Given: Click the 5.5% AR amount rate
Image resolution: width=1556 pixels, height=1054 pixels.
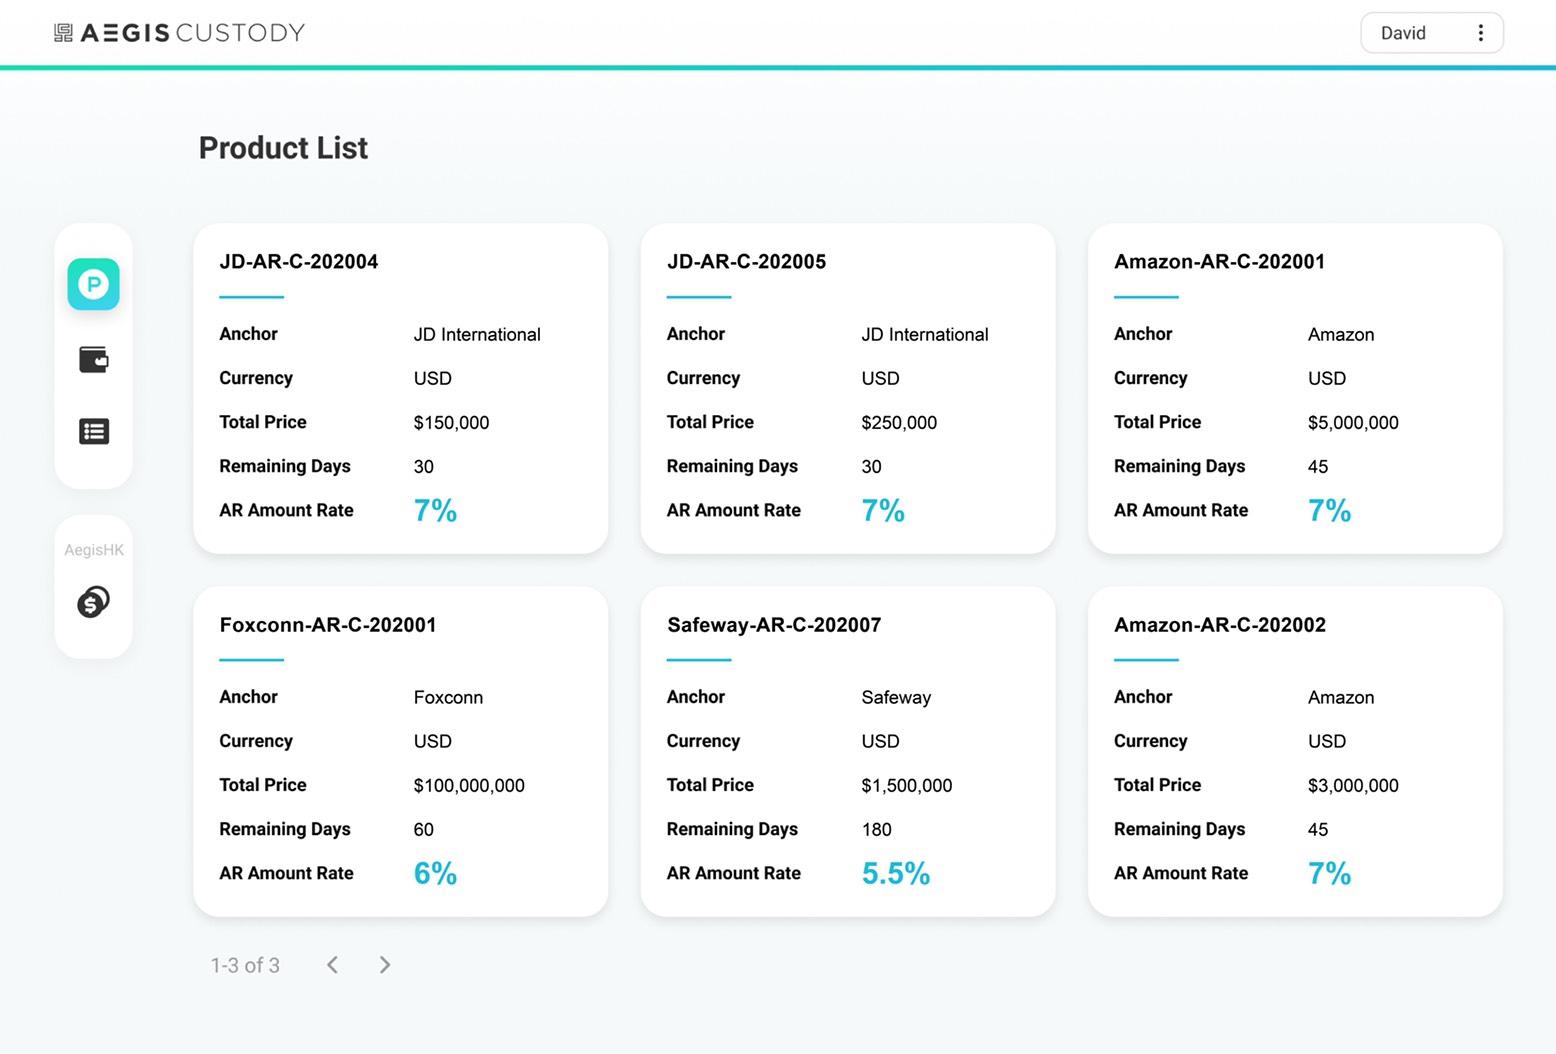Looking at the screenshot, I should click(896, 874).
